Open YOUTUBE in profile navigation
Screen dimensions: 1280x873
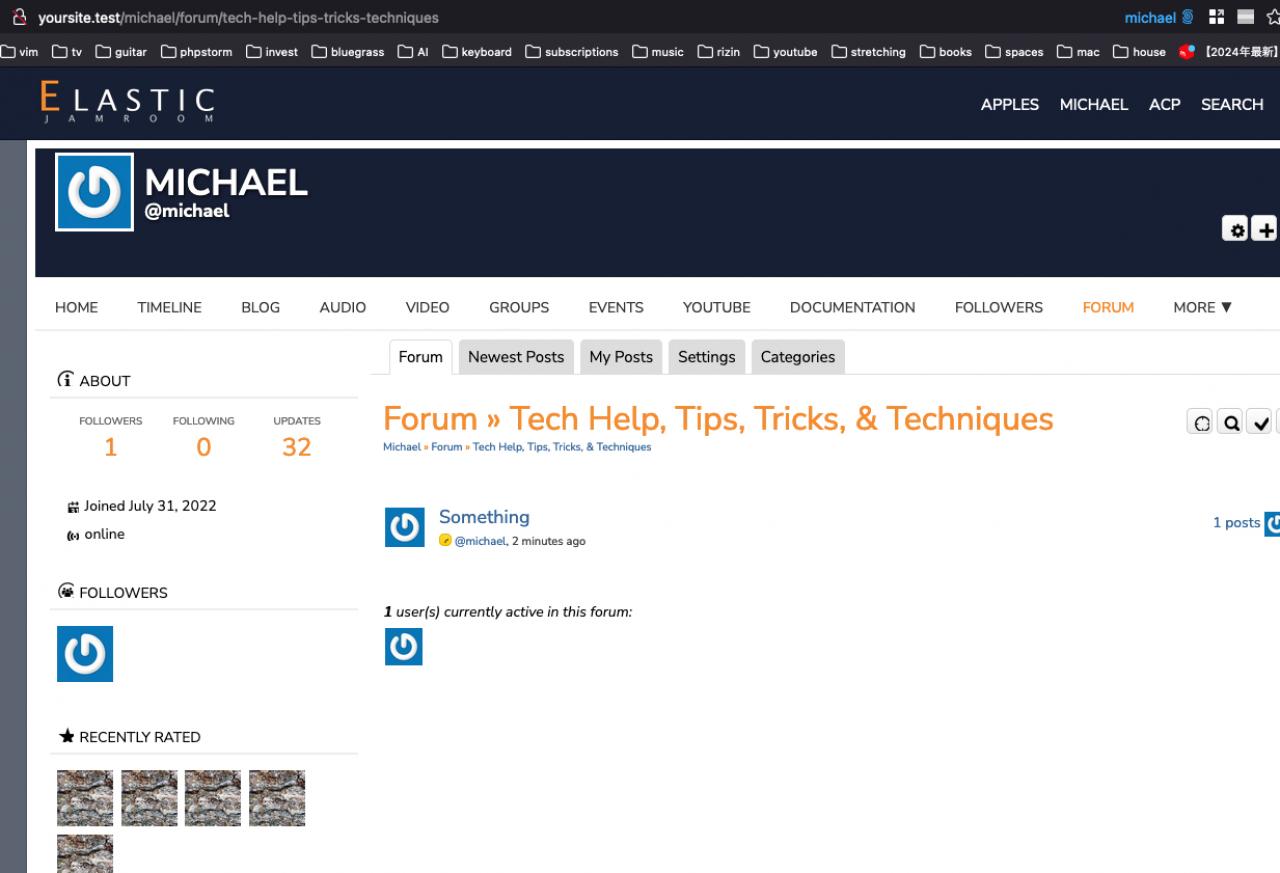click(x=717, y=307)
